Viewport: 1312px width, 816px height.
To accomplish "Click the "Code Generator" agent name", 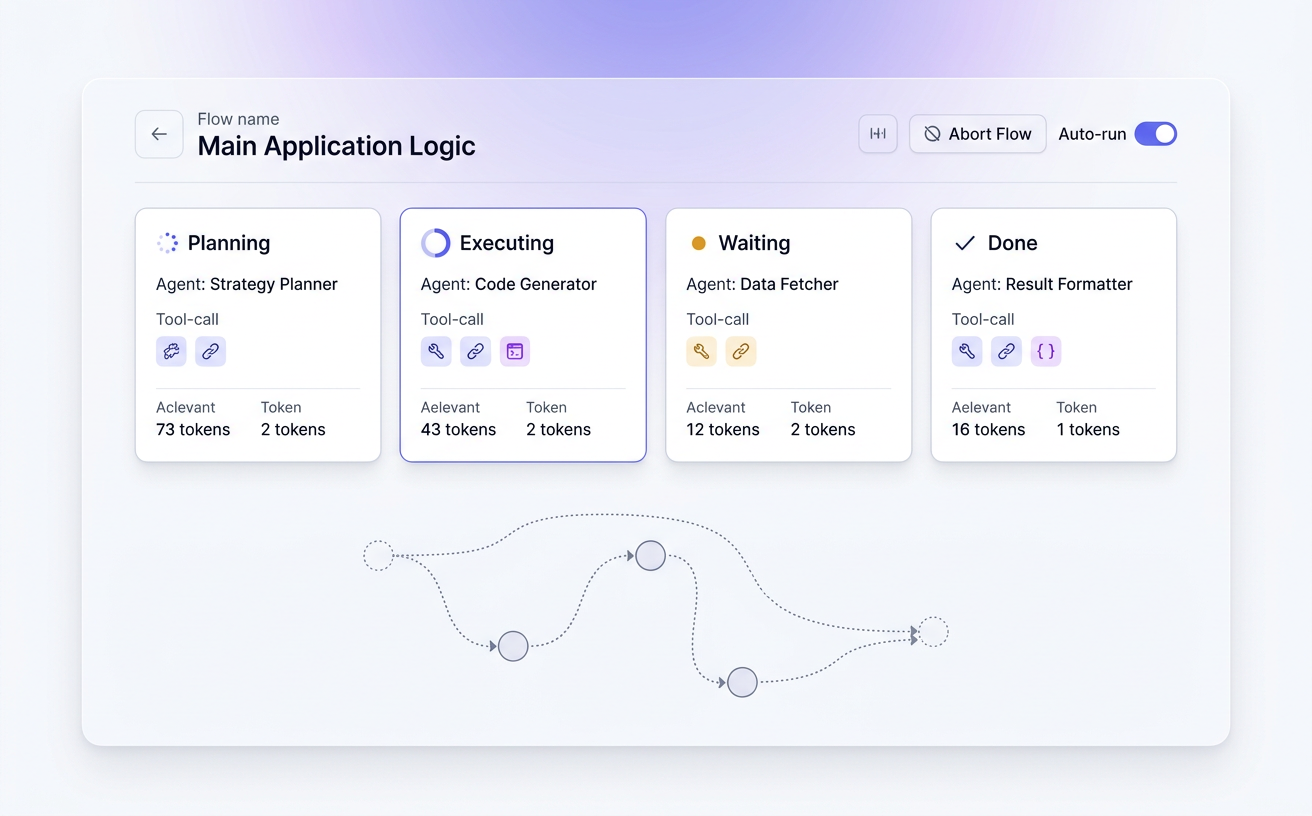I will click(536, 284).
